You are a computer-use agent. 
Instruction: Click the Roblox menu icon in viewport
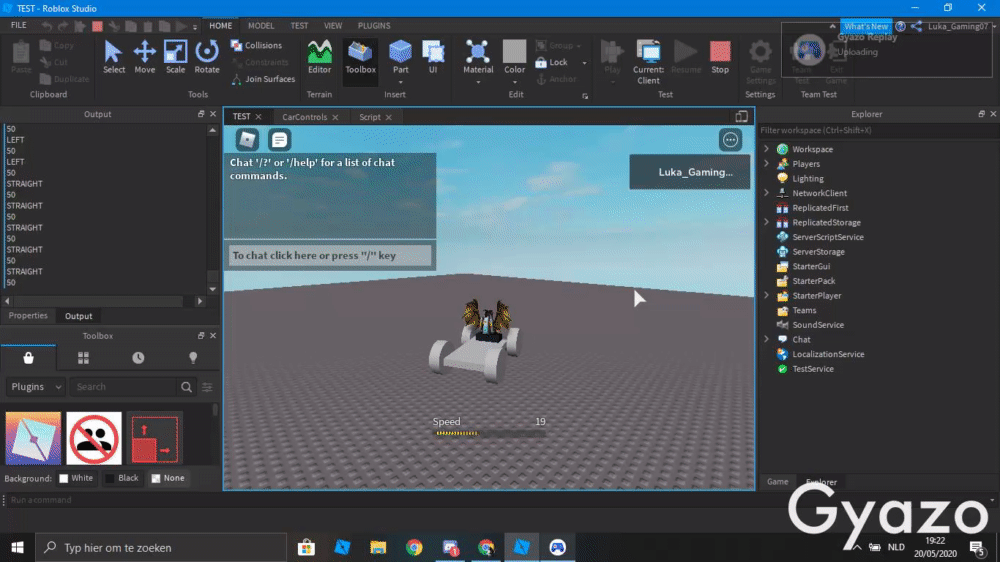[247, 140]
